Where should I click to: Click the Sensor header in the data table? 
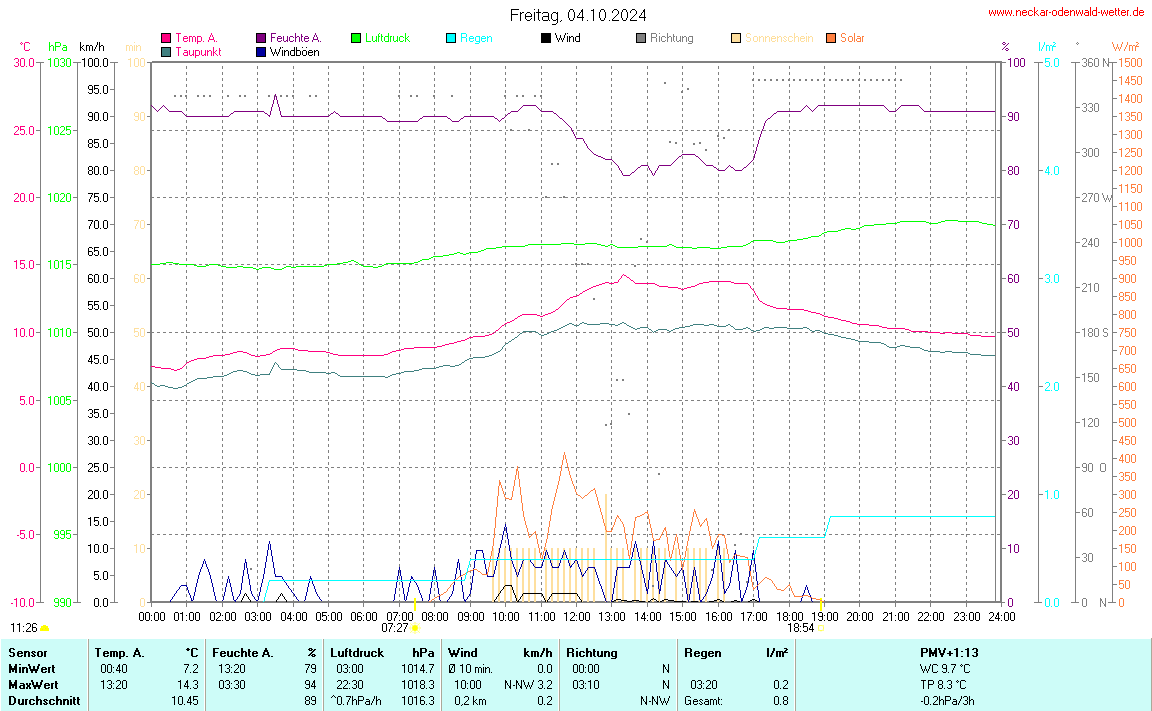pos(27,652)
